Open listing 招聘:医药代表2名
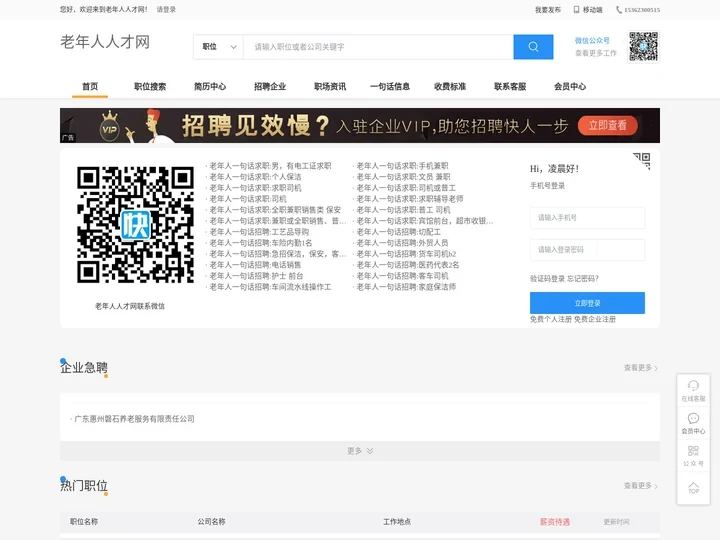The image size is (720, 540). coord(408,265)
